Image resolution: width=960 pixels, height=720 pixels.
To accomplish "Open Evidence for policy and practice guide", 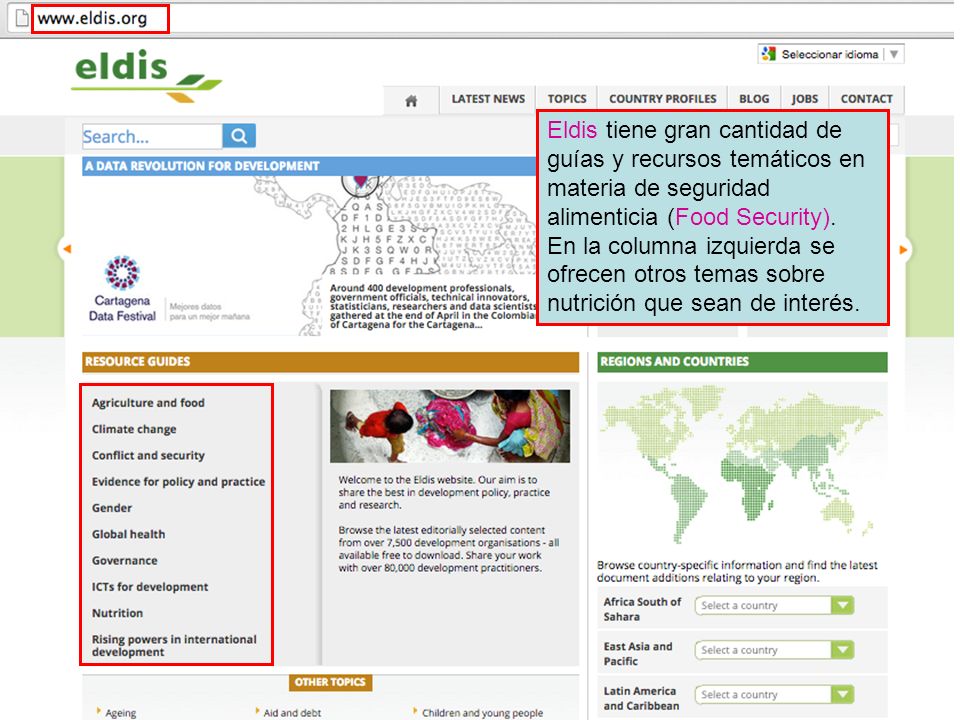I will [178, 482].
